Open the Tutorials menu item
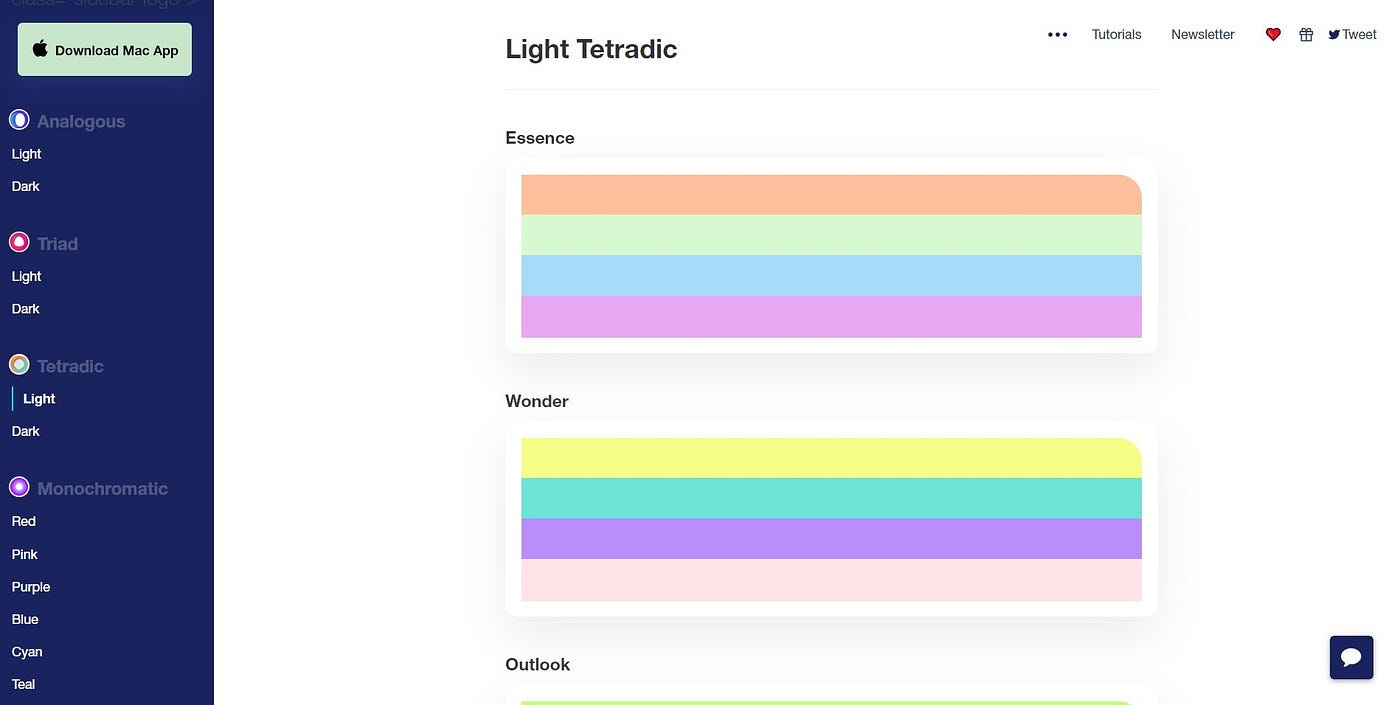Screen dimensions: 1400x705 1116,34
